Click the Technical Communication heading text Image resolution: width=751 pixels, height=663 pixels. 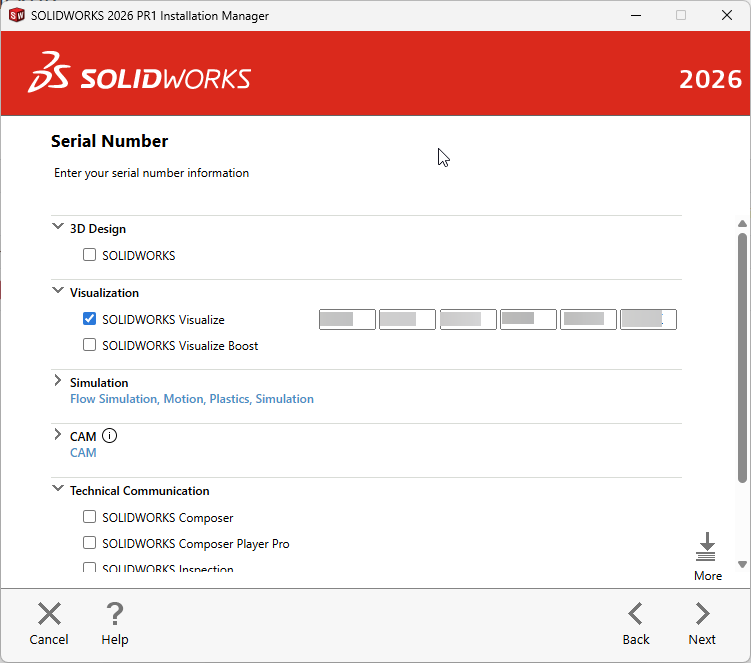[139, 491]
